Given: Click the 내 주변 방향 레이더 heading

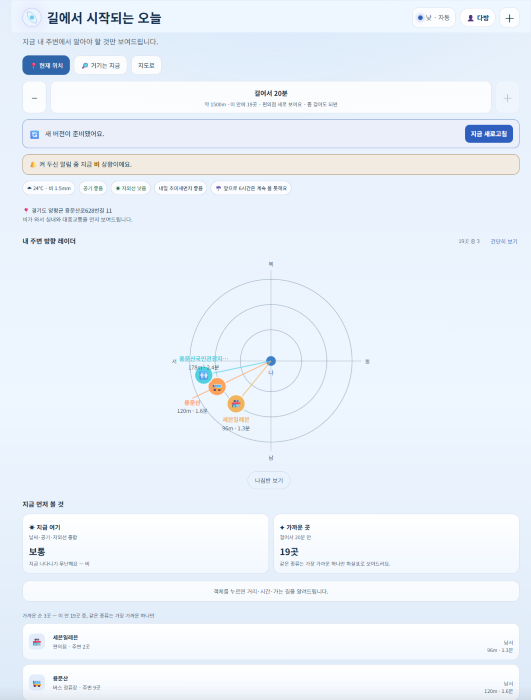Looking at the screenshot, I should [x=49, y=241].
